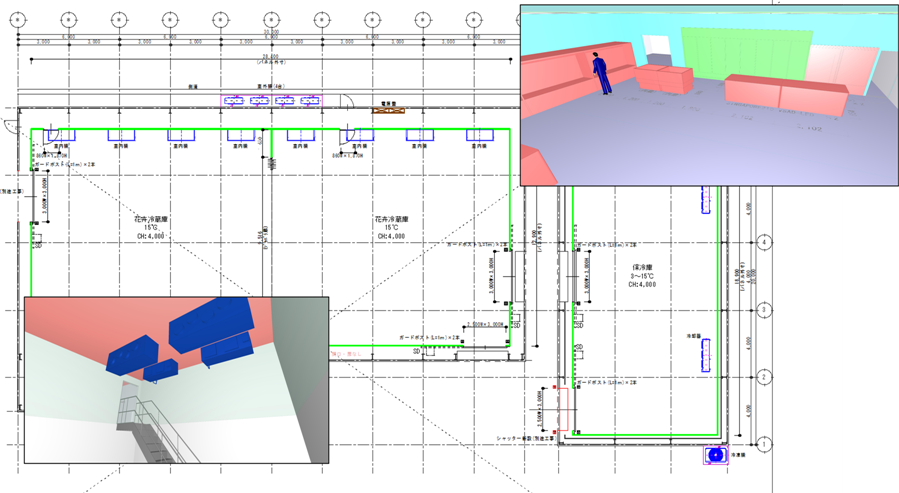The height and width of the screenshot is (493, 899).
Task: Click the blue human figure in the 3D view
Action: [602, 73]
